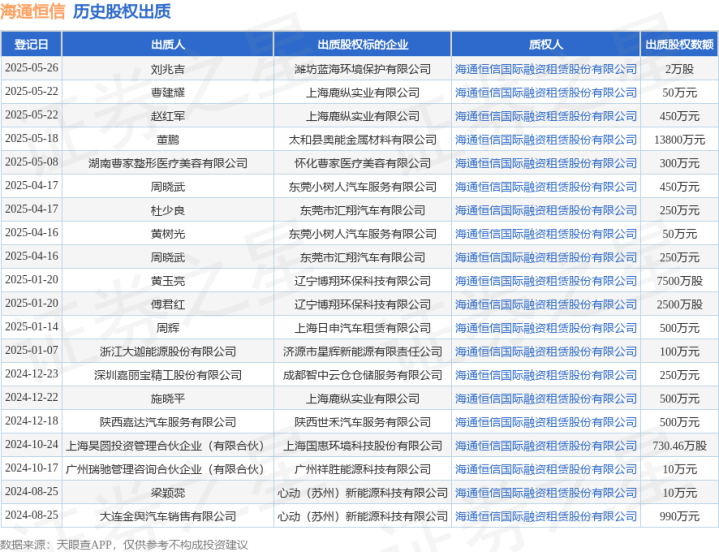
Task: Open the pledgee link in the 陕西嘉达汽车服务 row
Action: [x=546, y=422]
